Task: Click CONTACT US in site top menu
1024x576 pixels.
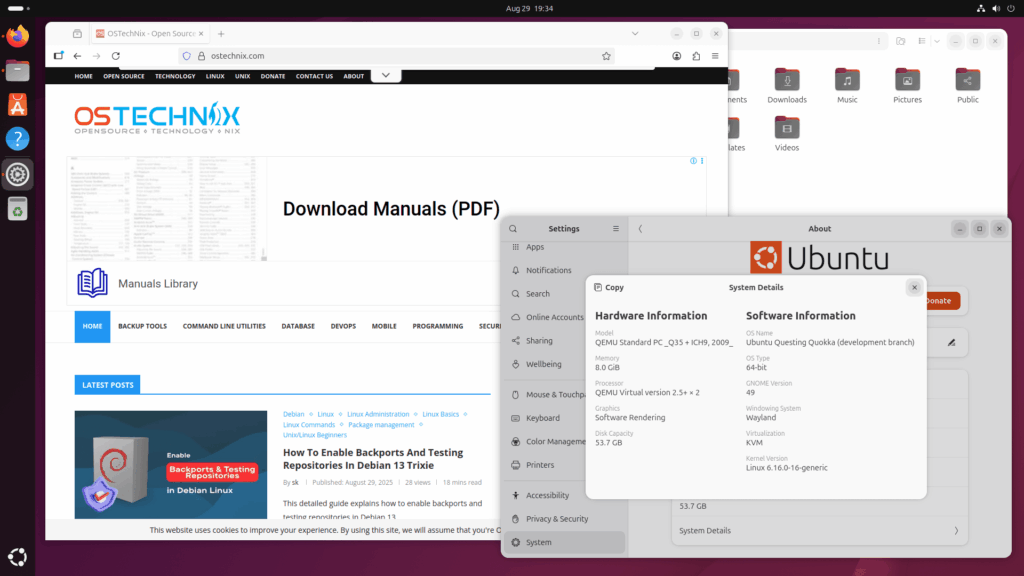Action: pos(314,76)
